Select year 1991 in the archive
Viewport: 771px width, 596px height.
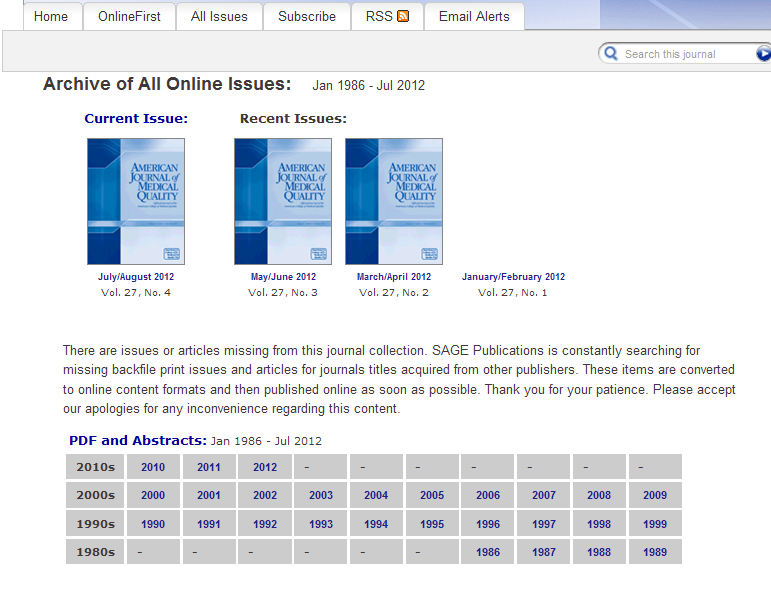209,524
